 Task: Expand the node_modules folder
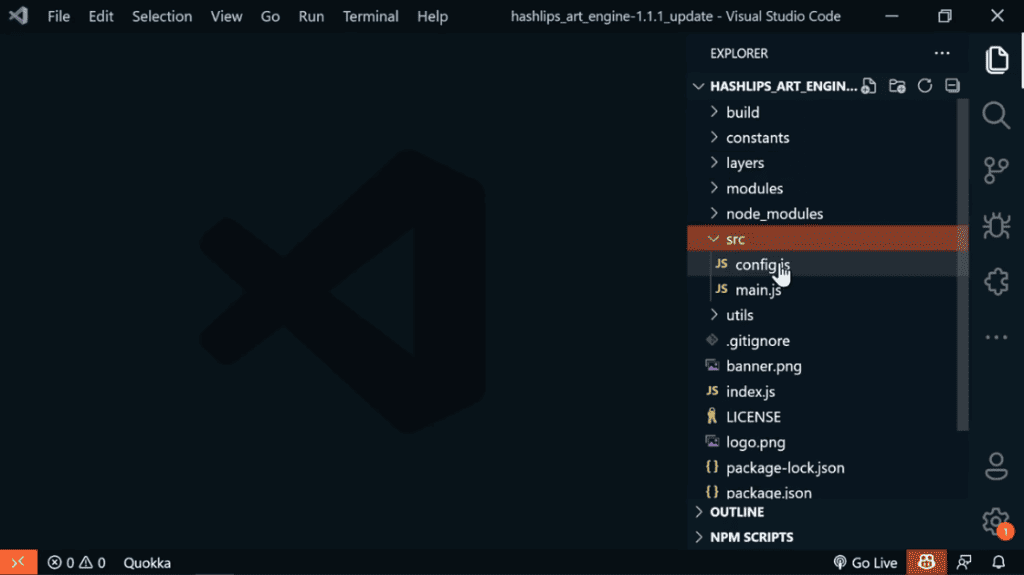(827, 214)
